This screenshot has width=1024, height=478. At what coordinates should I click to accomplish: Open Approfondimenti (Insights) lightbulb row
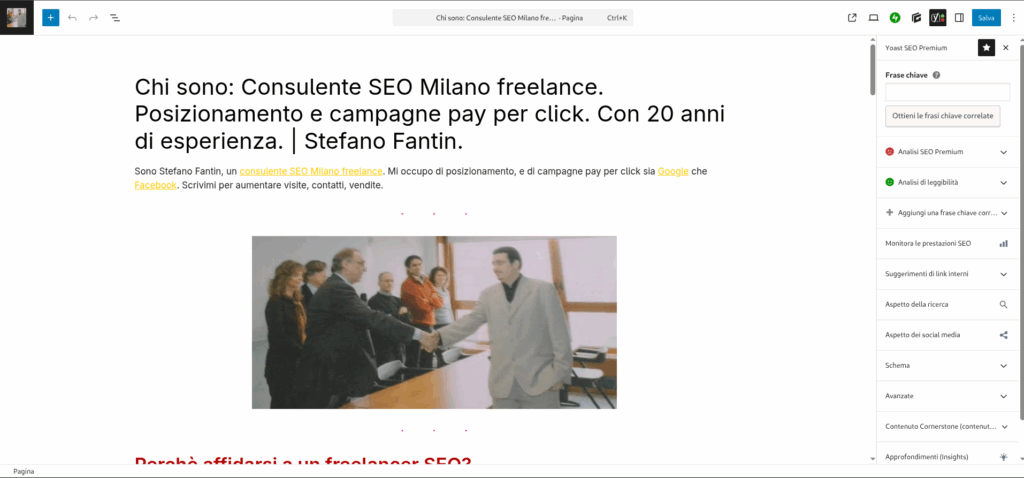point(946,456)
